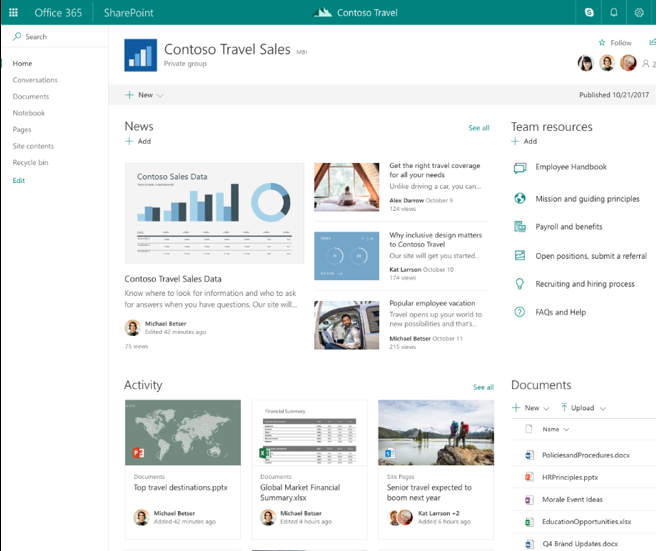Follow this site using the star icon
This screenshot has width=656, height=551.
tap(602, 43)
